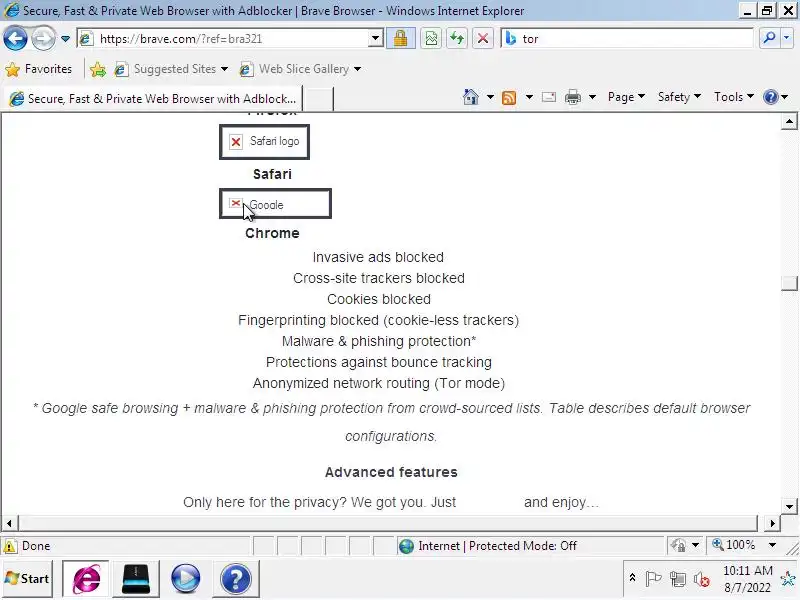Open the Safety menu

click(x=679, y=97)
